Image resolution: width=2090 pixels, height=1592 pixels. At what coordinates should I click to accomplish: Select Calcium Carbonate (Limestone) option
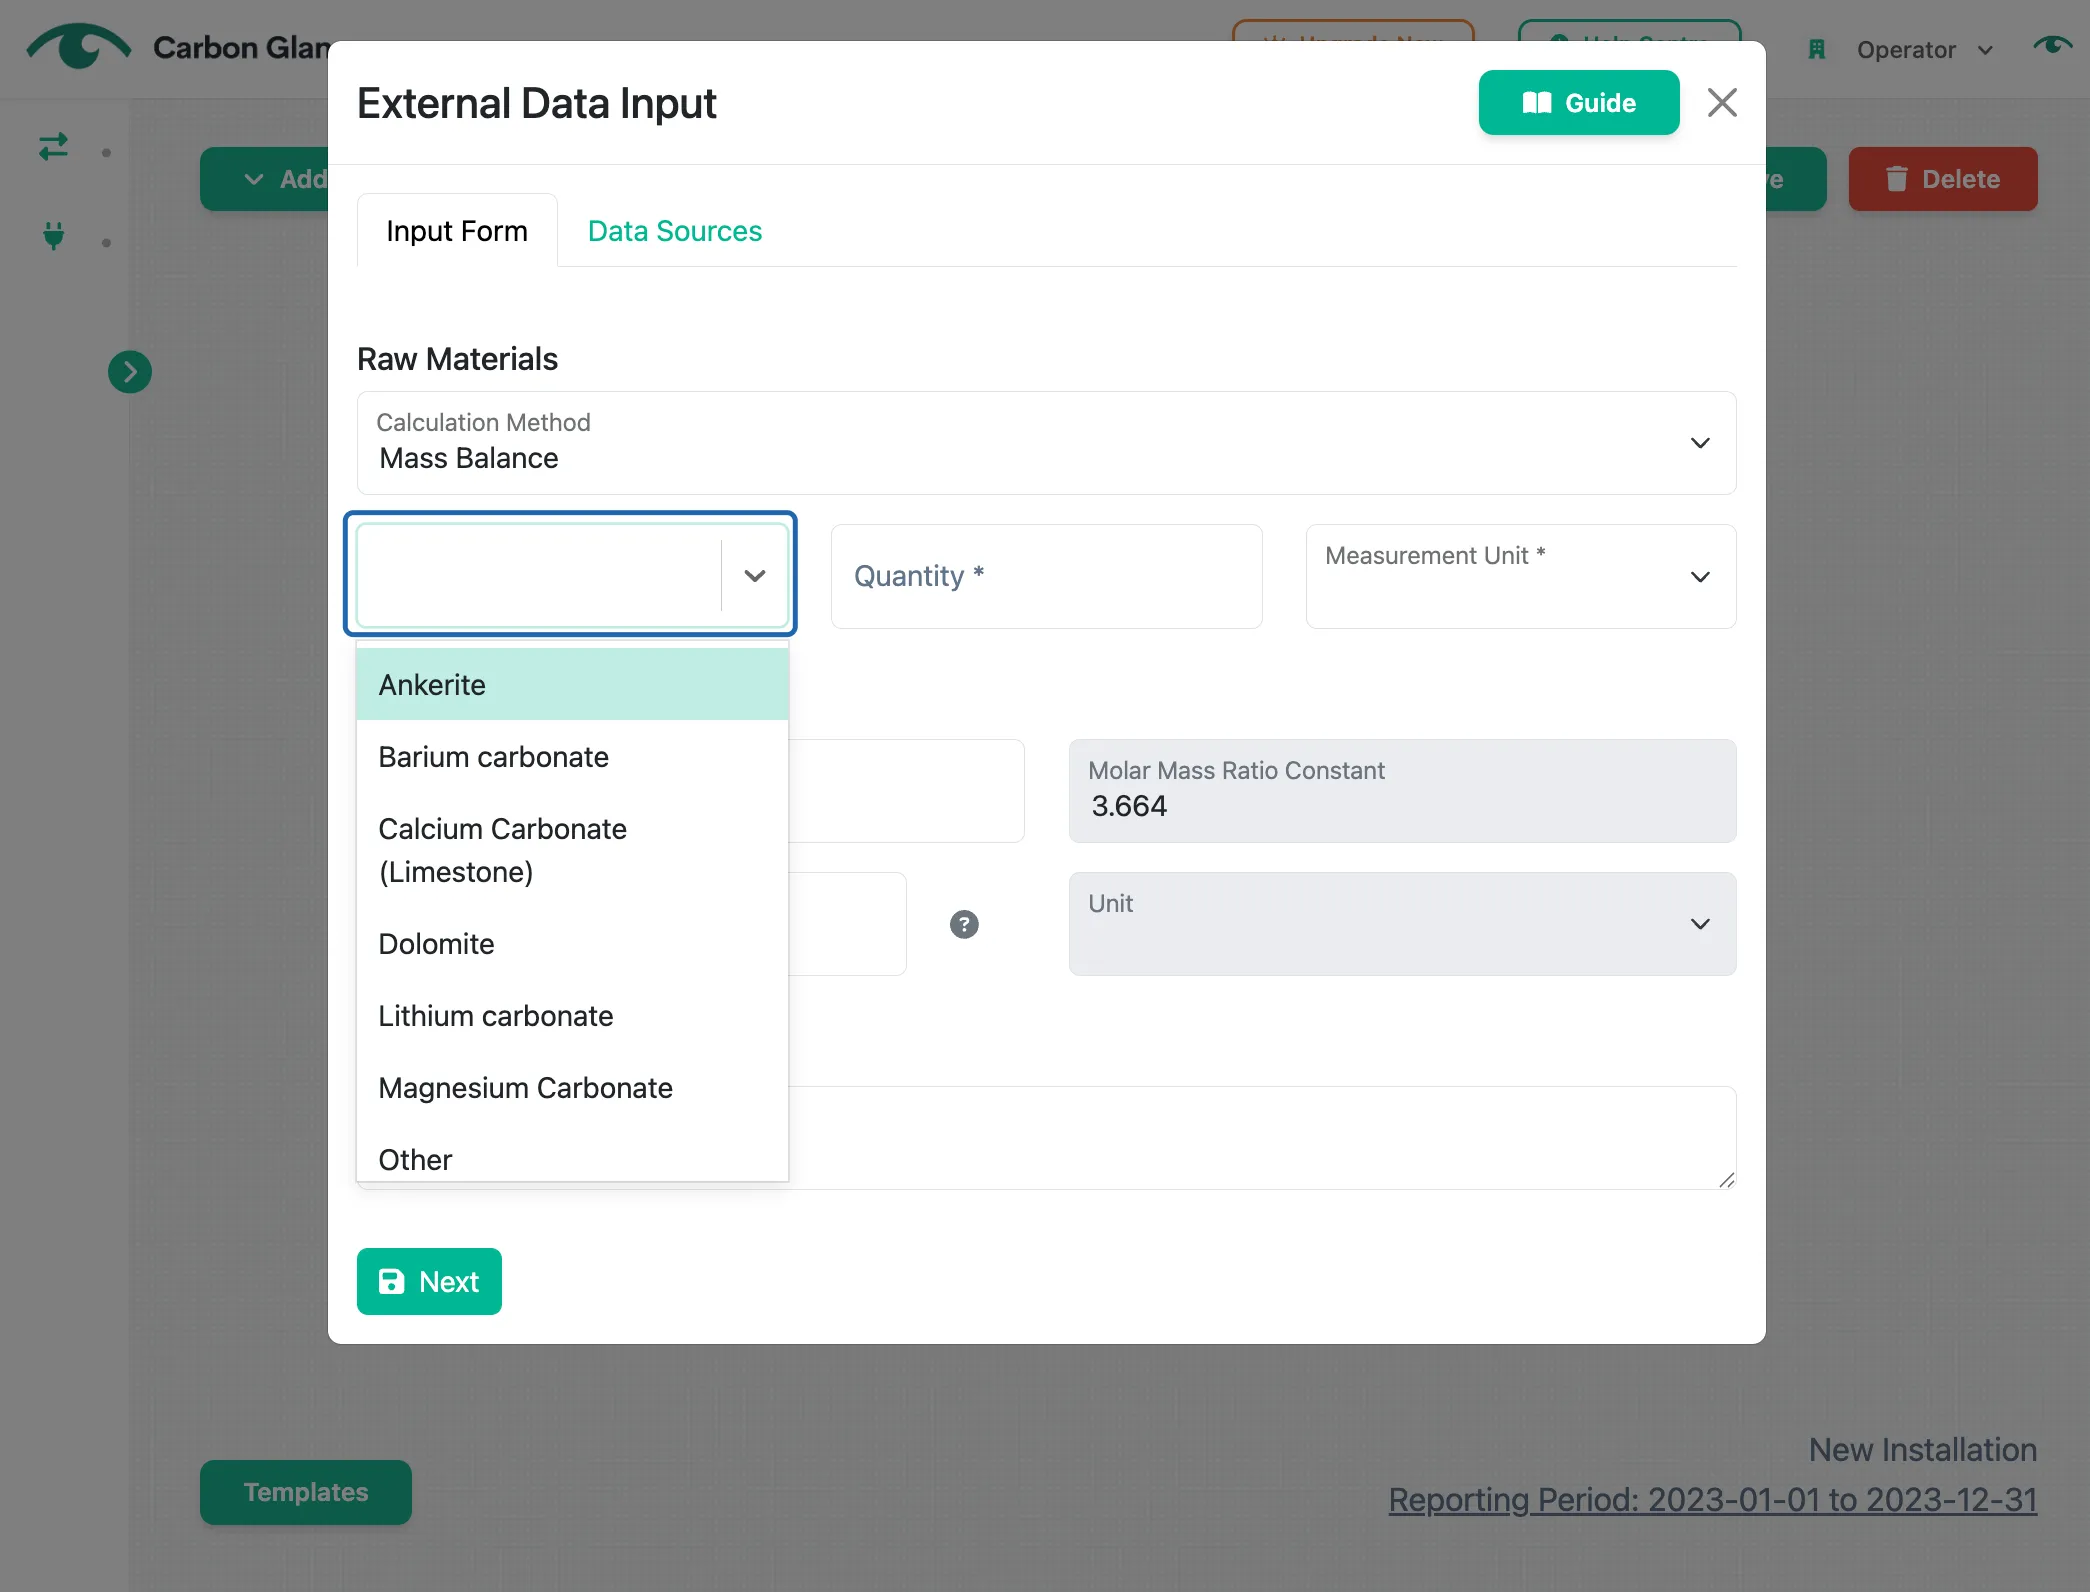[572, 850]
